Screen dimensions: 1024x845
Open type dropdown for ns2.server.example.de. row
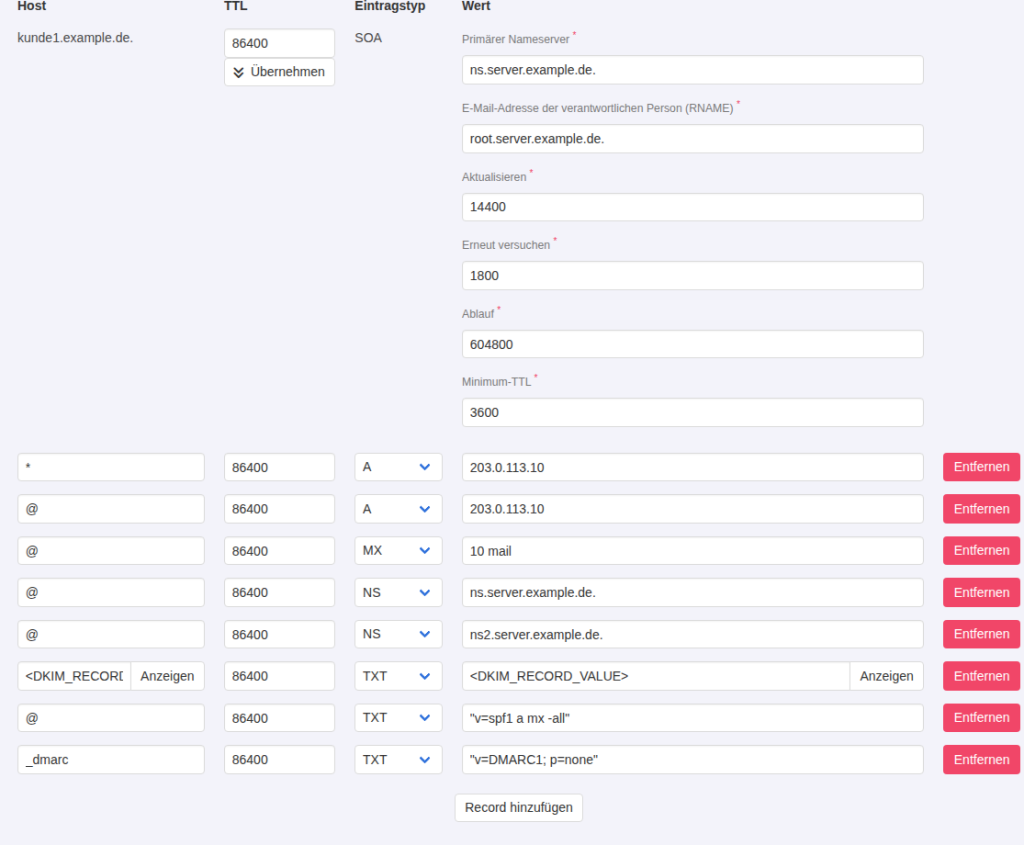[398, 634]
